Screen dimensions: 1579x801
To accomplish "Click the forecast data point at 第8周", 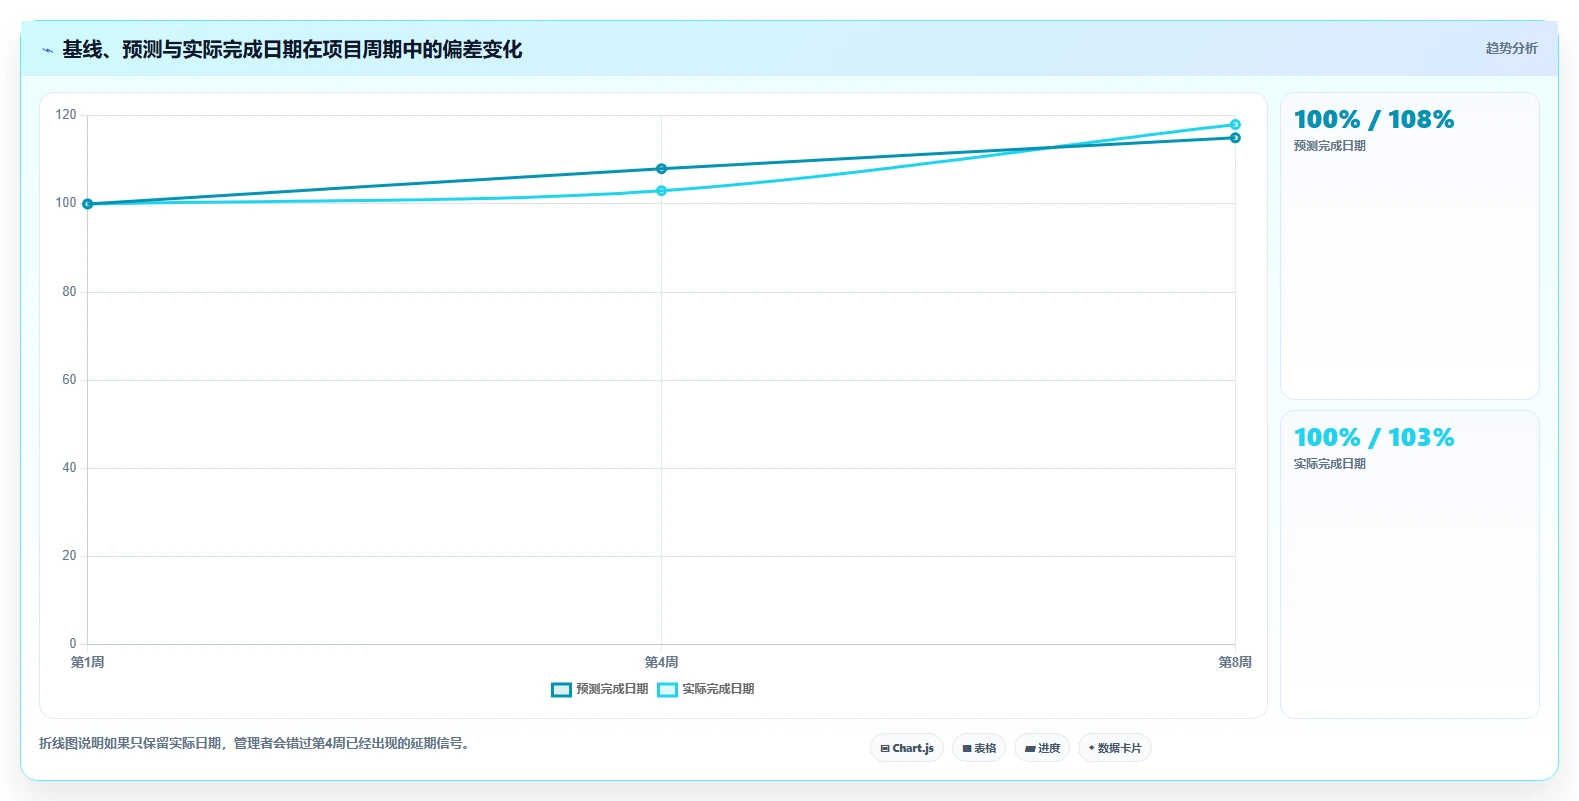I will click(x=1235, y=138).
